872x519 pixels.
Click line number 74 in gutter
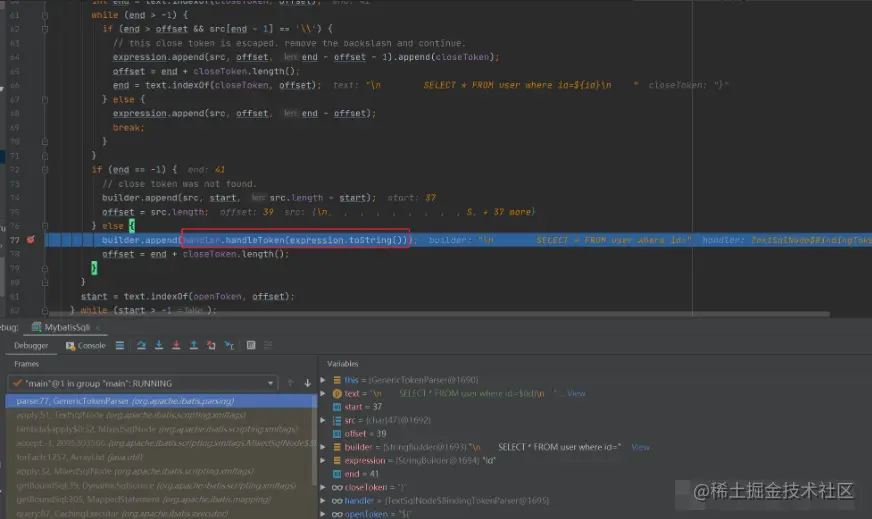(x=14, y=197)
